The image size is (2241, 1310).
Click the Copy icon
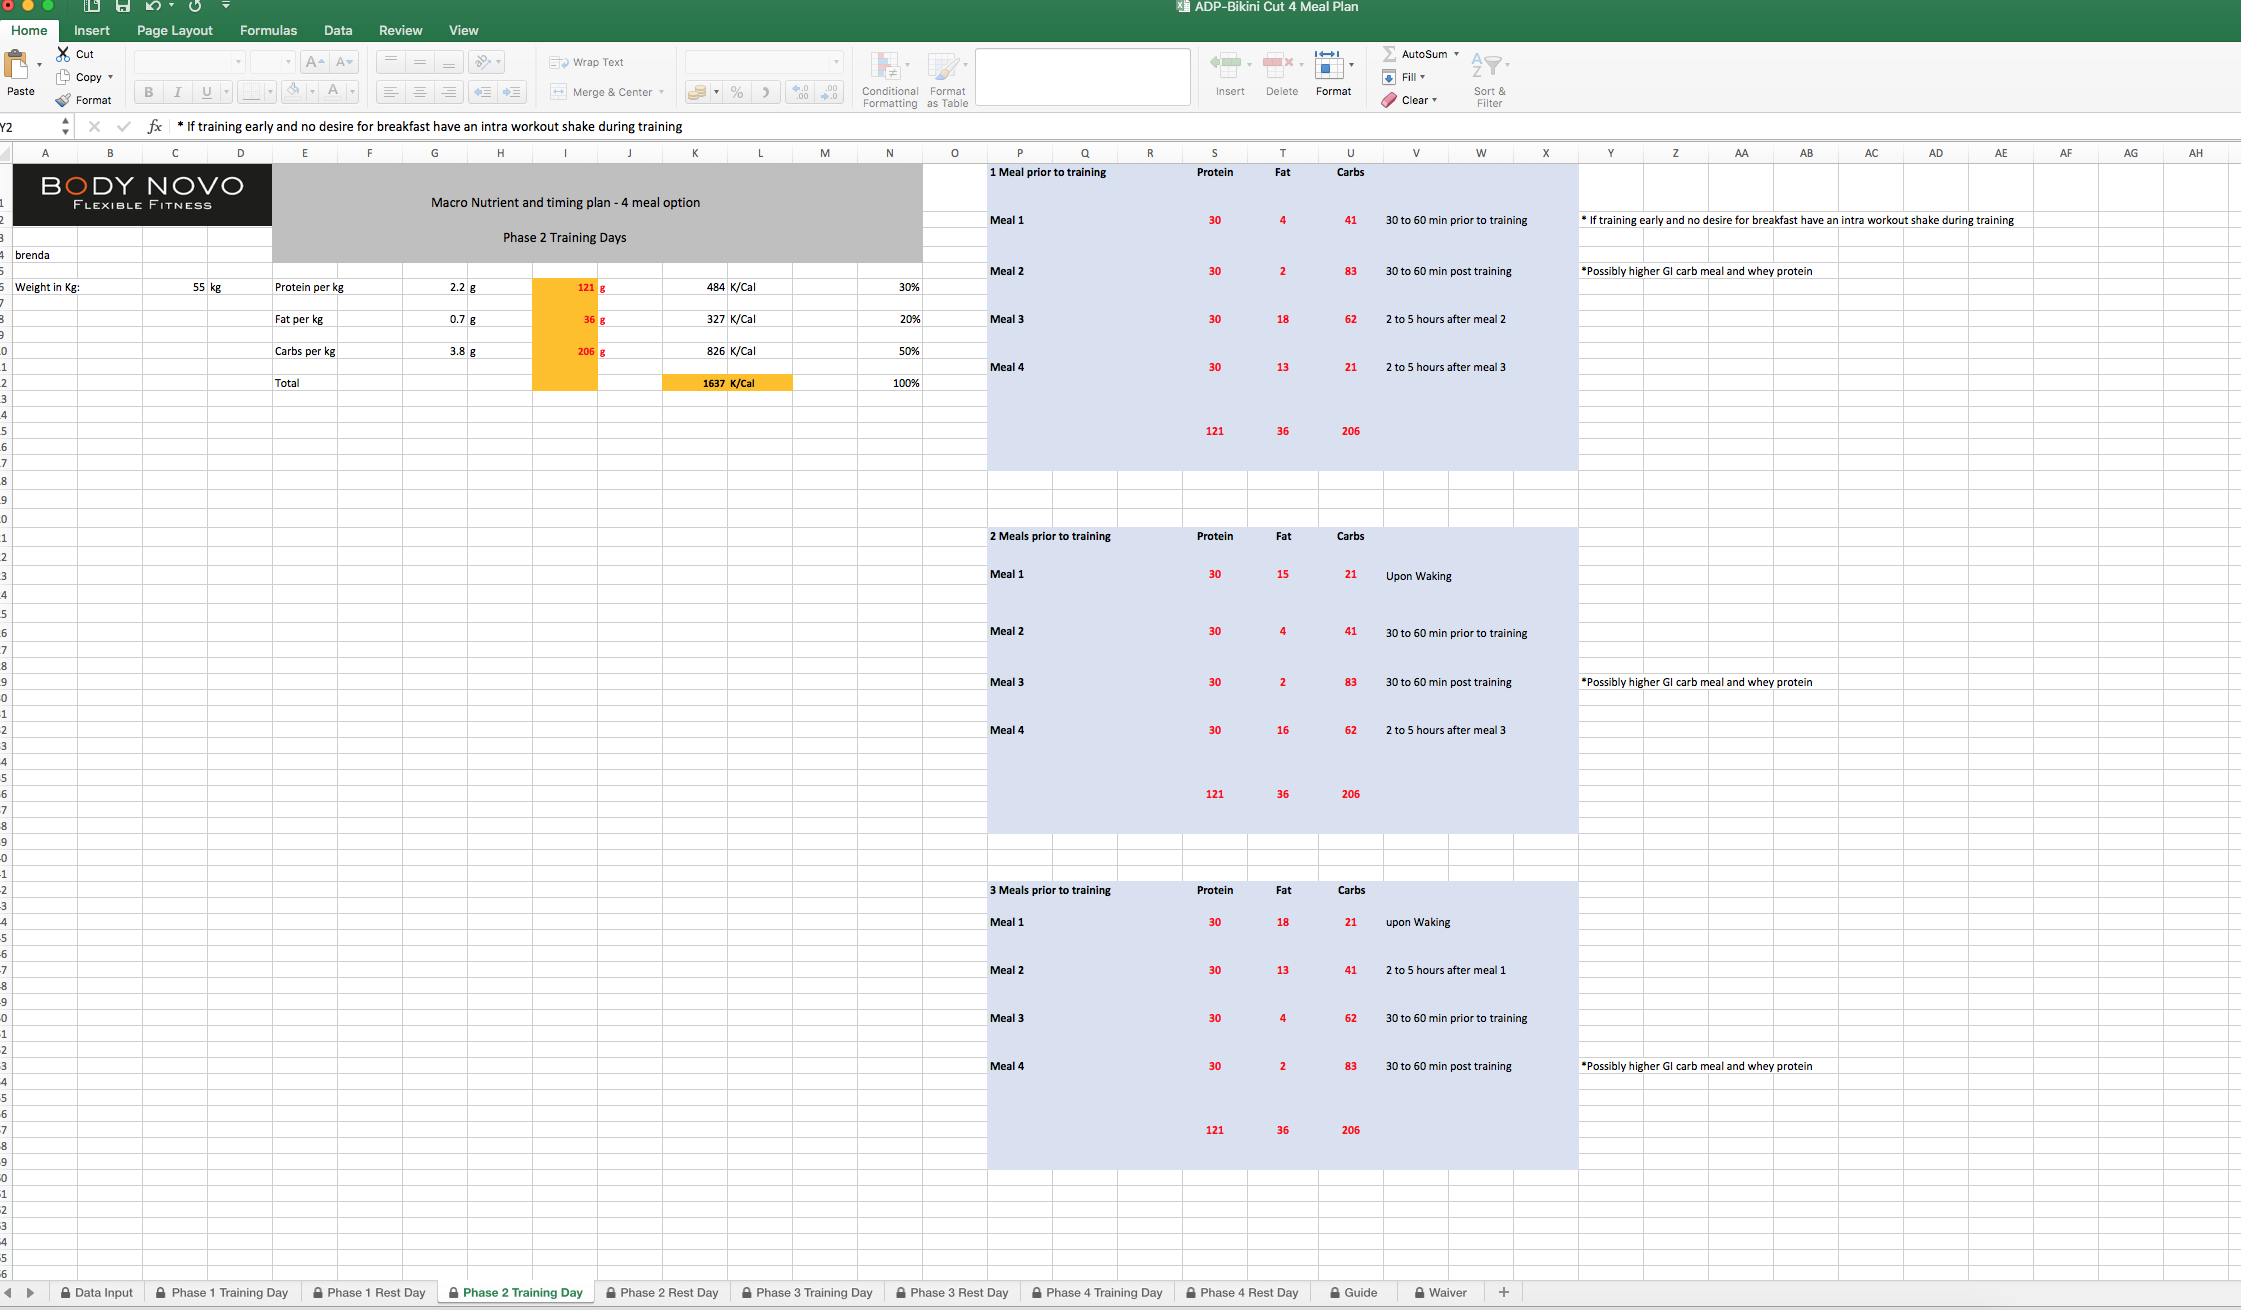[63, 77]
